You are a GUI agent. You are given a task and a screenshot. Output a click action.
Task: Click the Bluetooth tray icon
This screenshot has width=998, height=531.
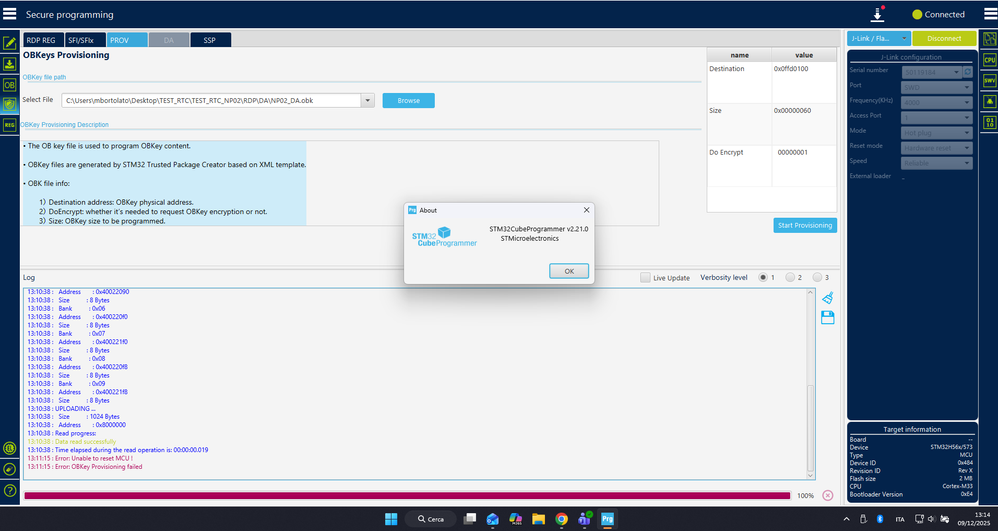click(880, 519)
